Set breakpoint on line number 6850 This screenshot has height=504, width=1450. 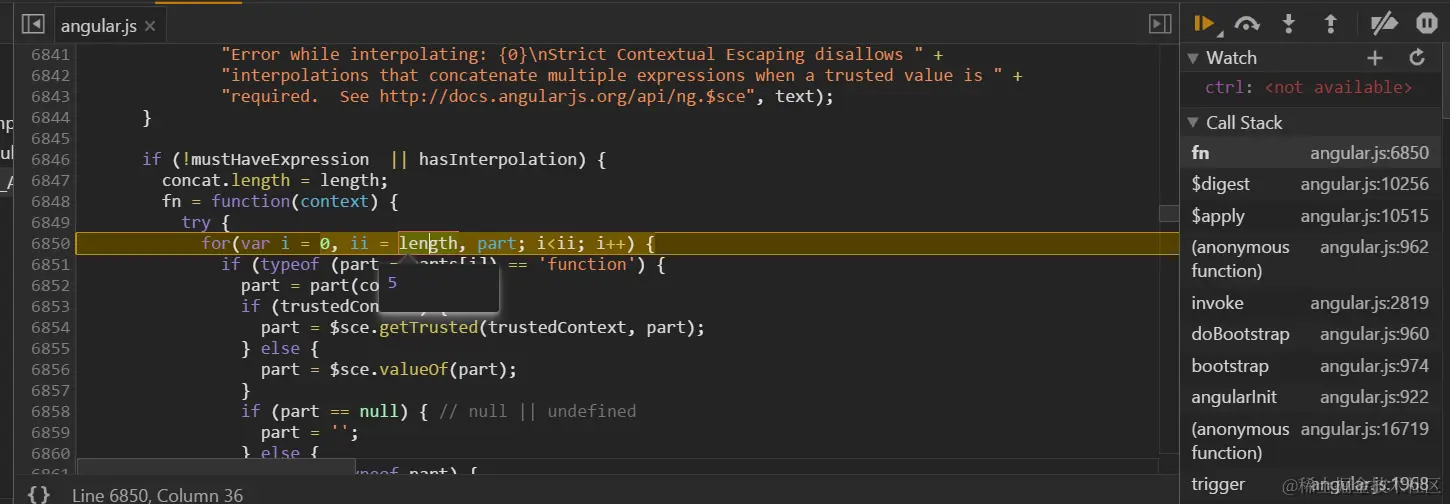pyautogui.click(x=50, y=243)
